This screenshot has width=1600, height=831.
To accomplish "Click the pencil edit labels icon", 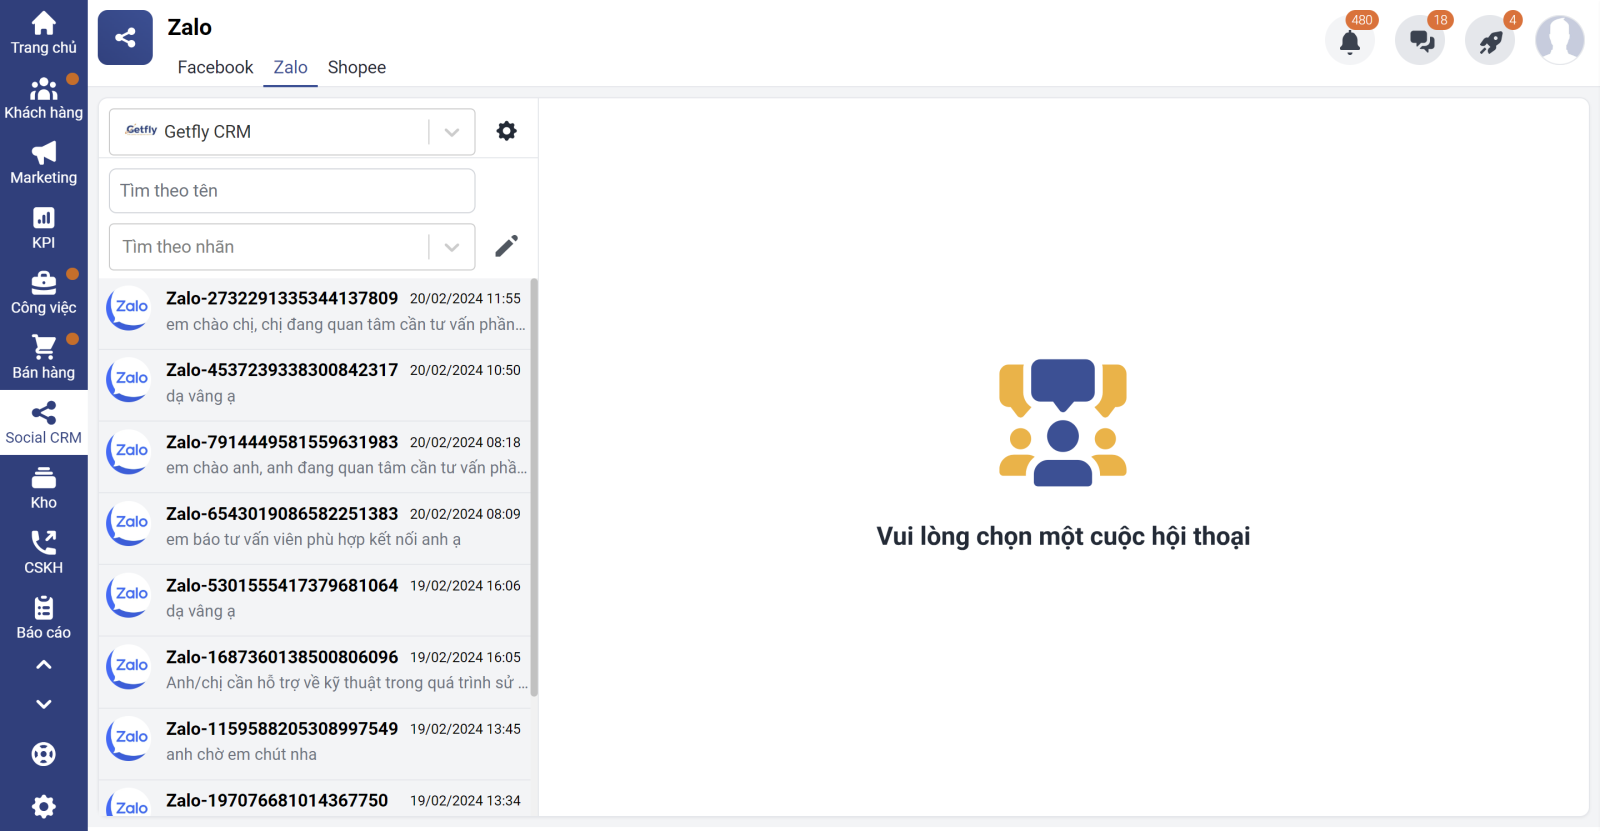I will tap(507, 246).
